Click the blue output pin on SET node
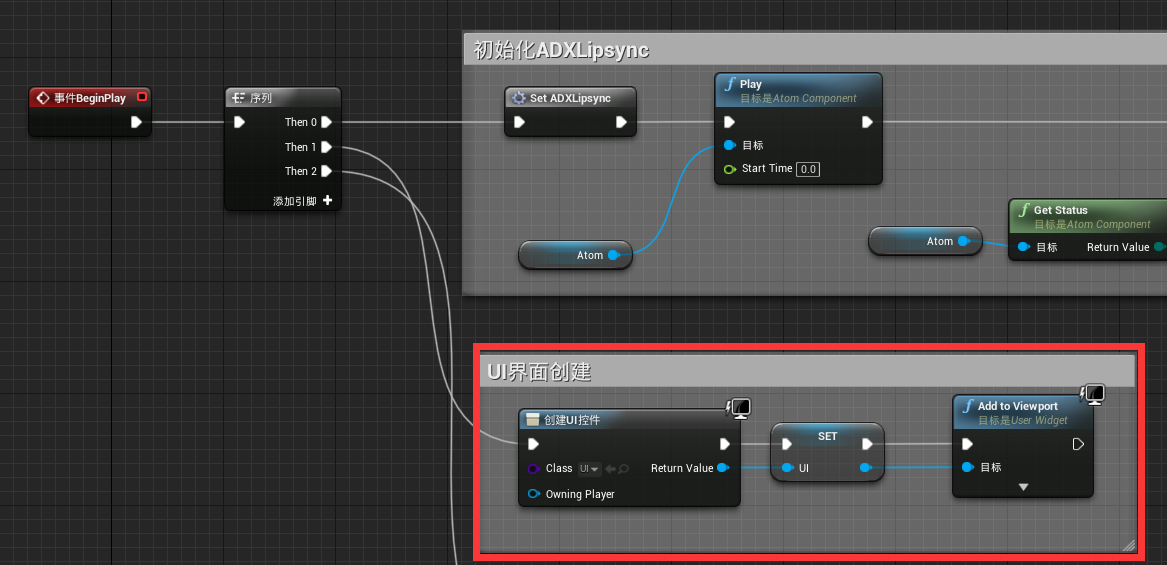1167x565 pixels. [866, 468]
